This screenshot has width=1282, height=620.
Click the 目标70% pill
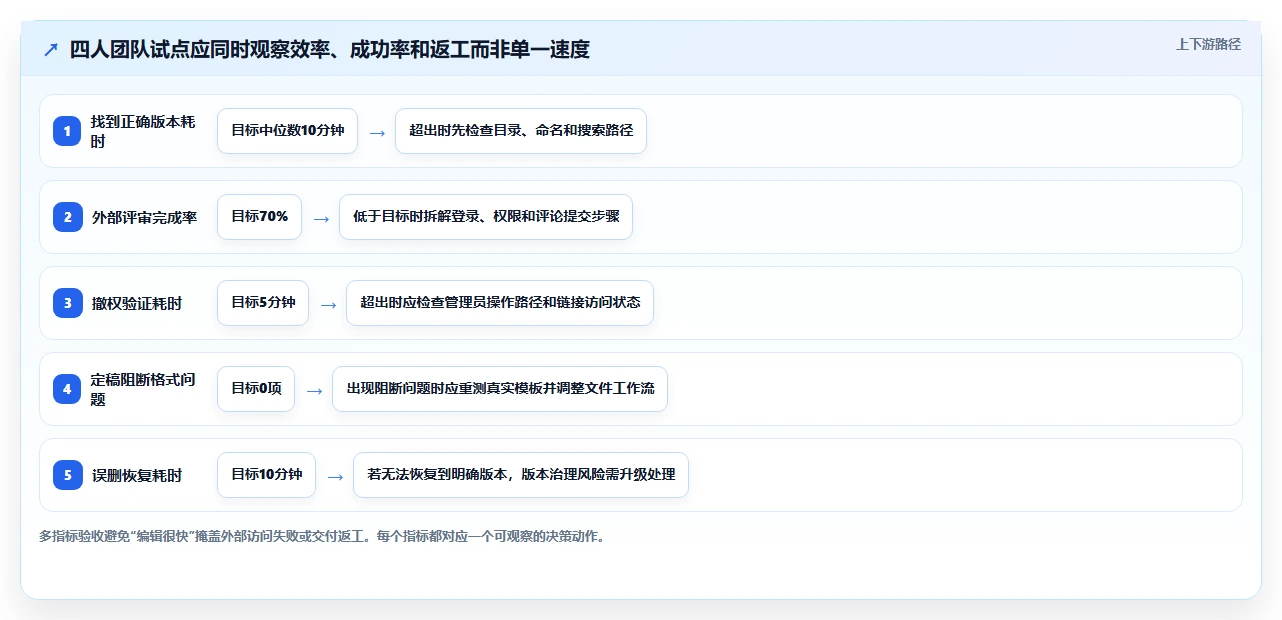click(259, 217)
